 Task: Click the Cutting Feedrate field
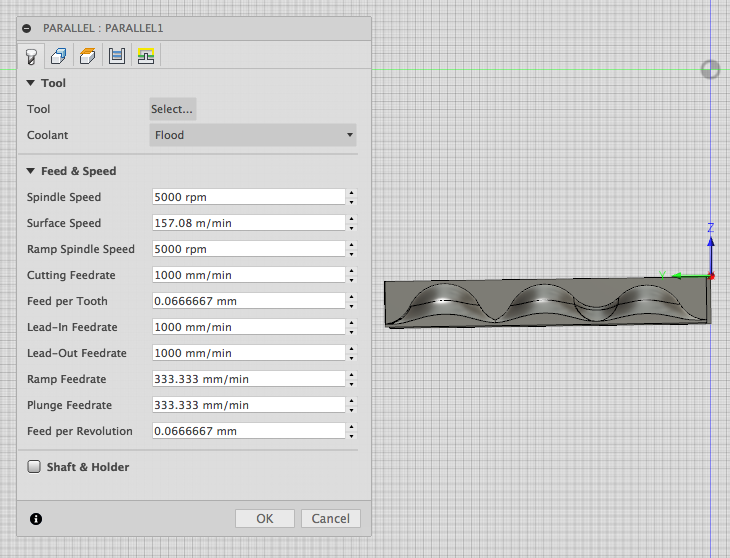249,275
